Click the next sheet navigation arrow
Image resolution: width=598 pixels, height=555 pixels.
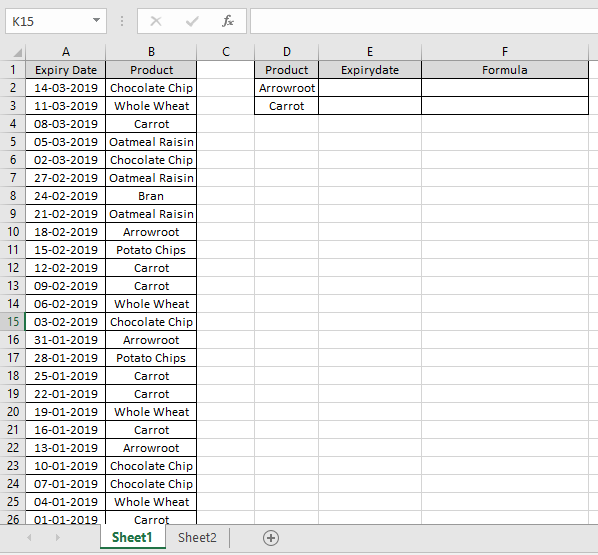click(x=58, y=538)
